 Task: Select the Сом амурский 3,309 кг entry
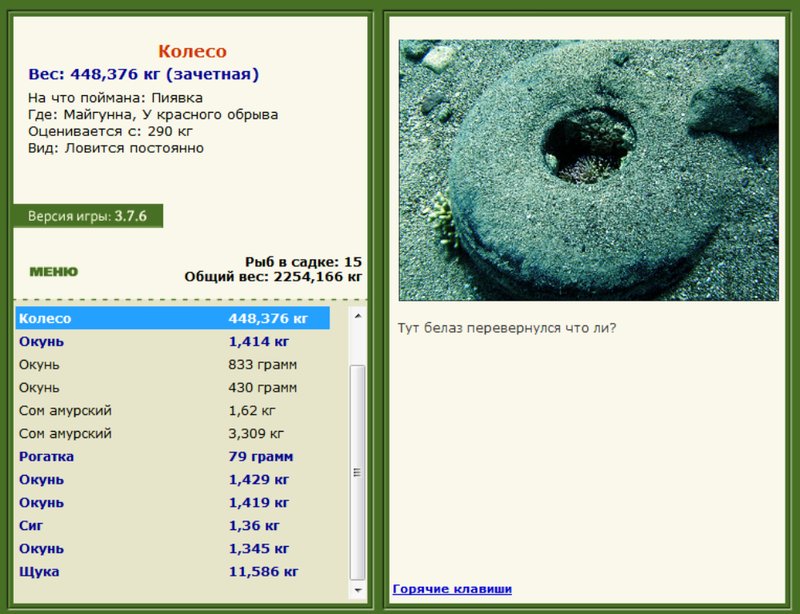(172, 433)
